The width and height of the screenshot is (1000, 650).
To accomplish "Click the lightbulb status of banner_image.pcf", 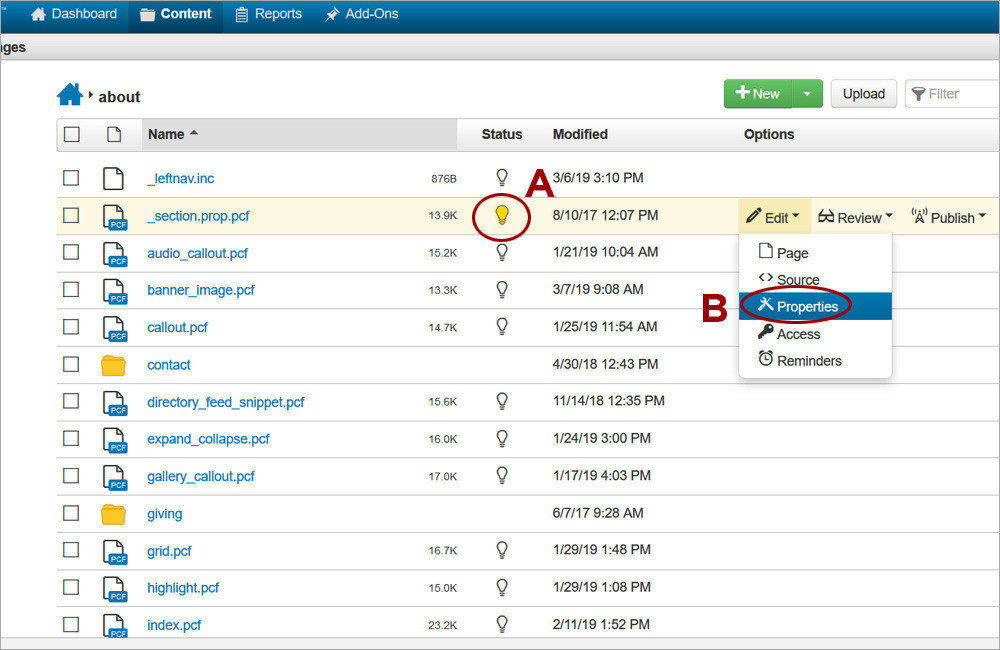I will pos(502,290).
